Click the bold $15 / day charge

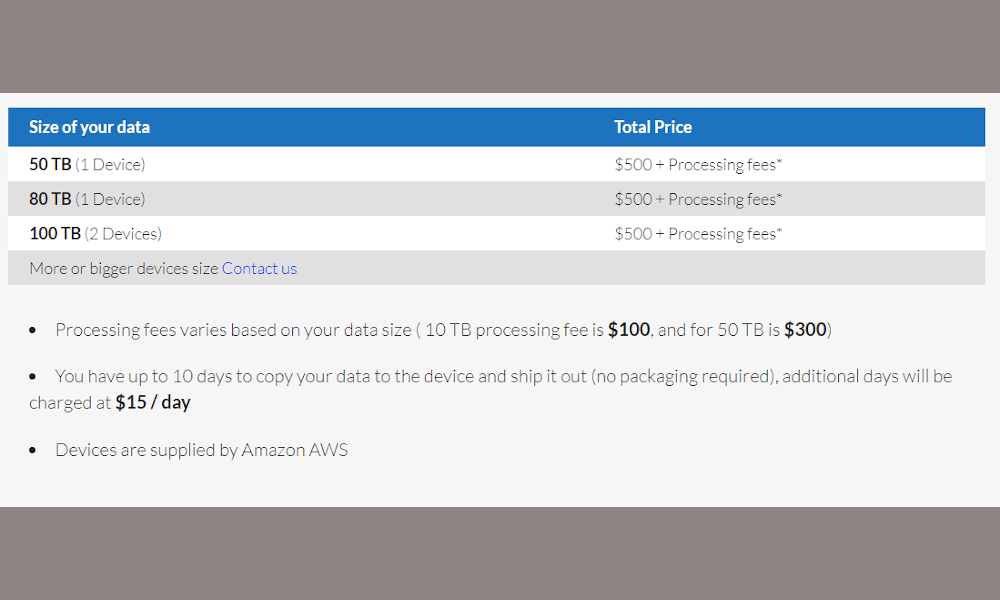pos(153,402)
